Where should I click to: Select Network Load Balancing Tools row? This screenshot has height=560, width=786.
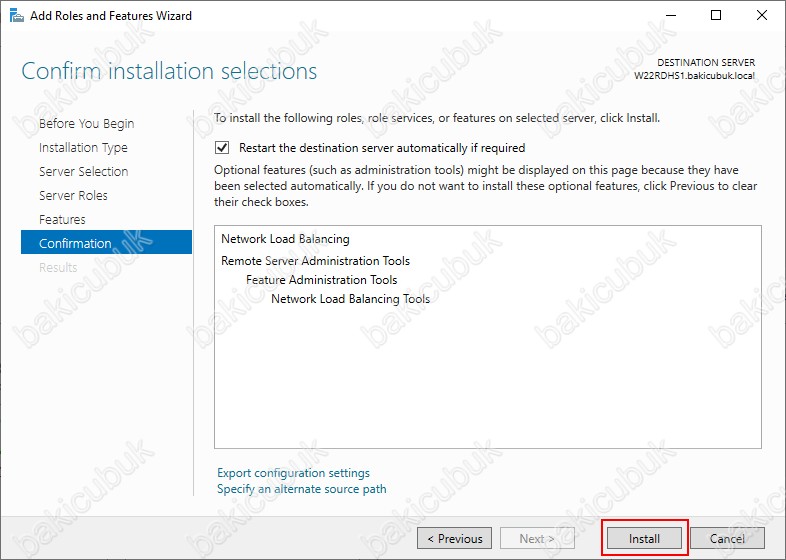(350, 299)
